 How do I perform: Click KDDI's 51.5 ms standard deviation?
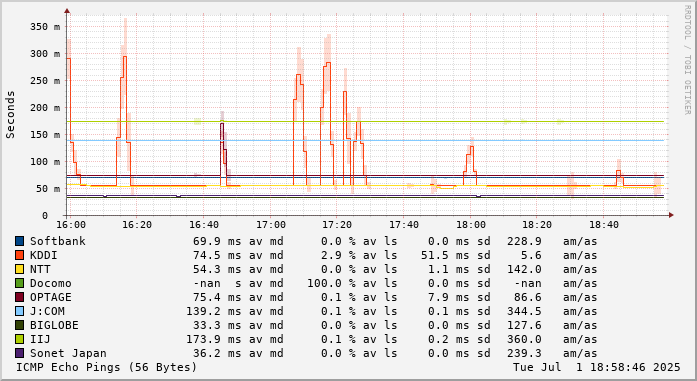tap(445, 255)
